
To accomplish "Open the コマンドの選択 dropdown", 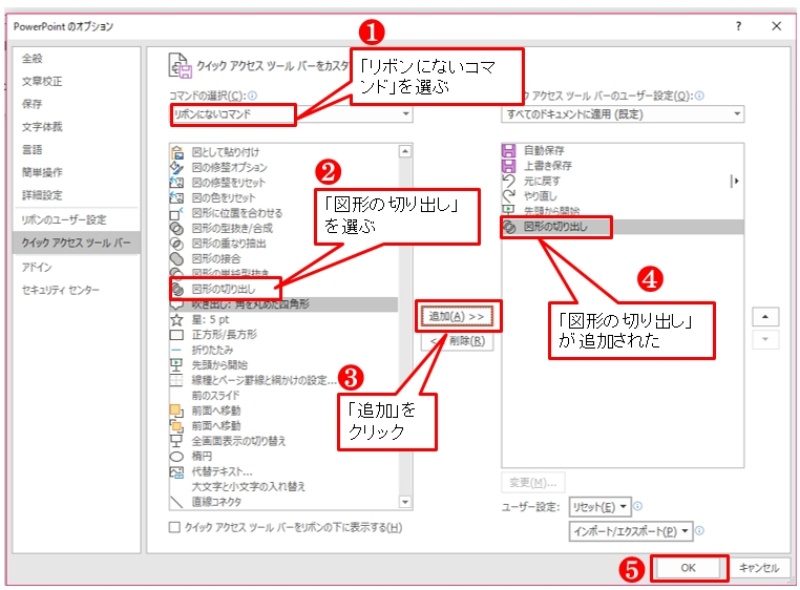I will pos(290,115).
